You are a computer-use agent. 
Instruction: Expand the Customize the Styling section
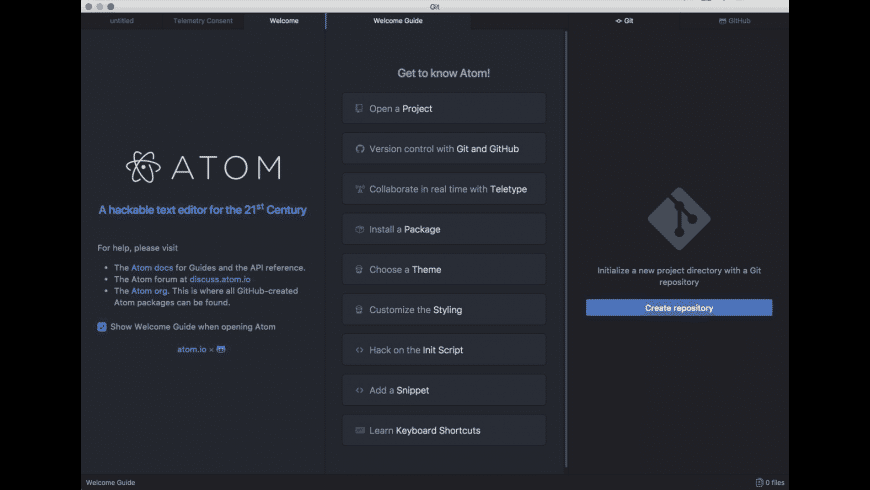444,310
